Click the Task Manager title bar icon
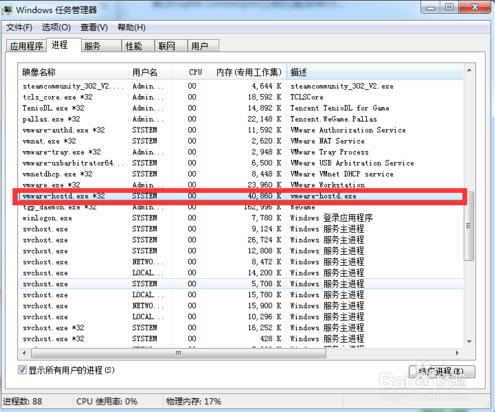The width and height of the screenshot is (495, 412). tap(7, 10)
